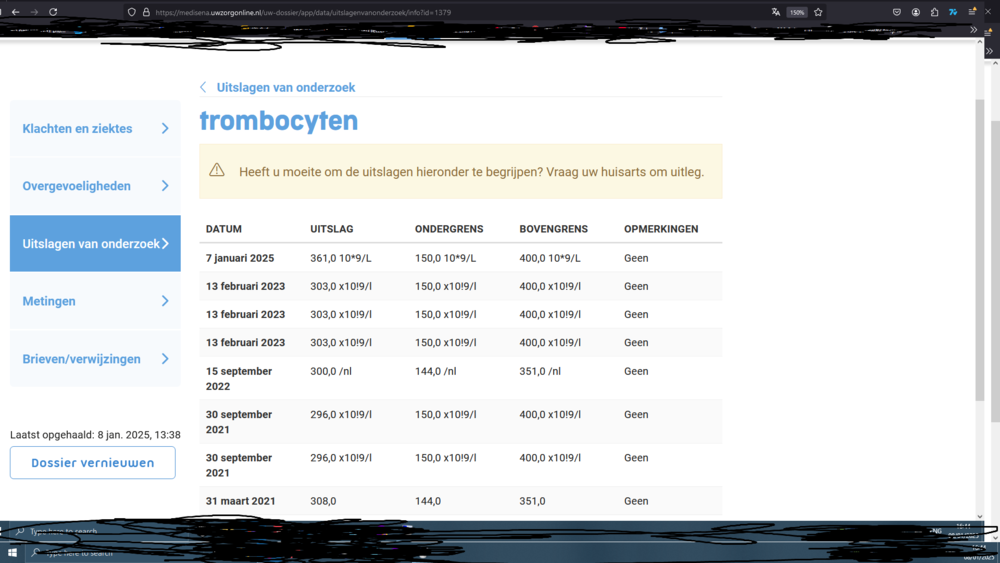Show more bookmarks via double chevron
Image resolution: width=1000 pixels, height=563 pixels.
(973, 30)
